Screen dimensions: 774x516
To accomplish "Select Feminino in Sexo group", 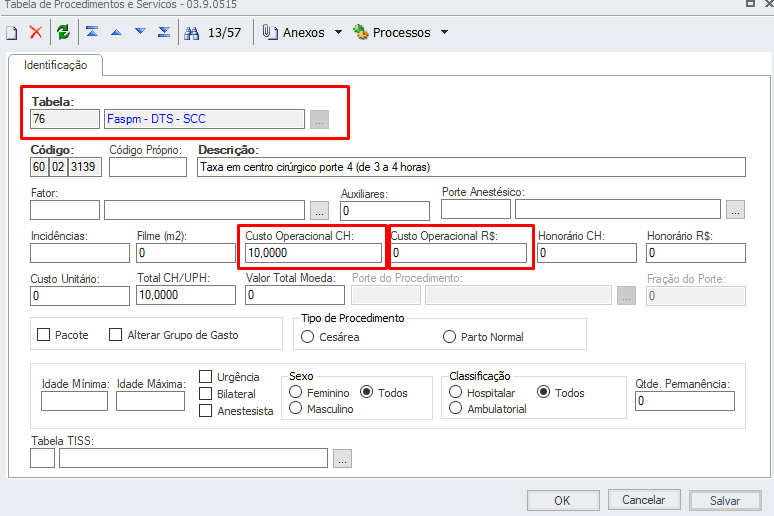I will [x=295, y=392].
